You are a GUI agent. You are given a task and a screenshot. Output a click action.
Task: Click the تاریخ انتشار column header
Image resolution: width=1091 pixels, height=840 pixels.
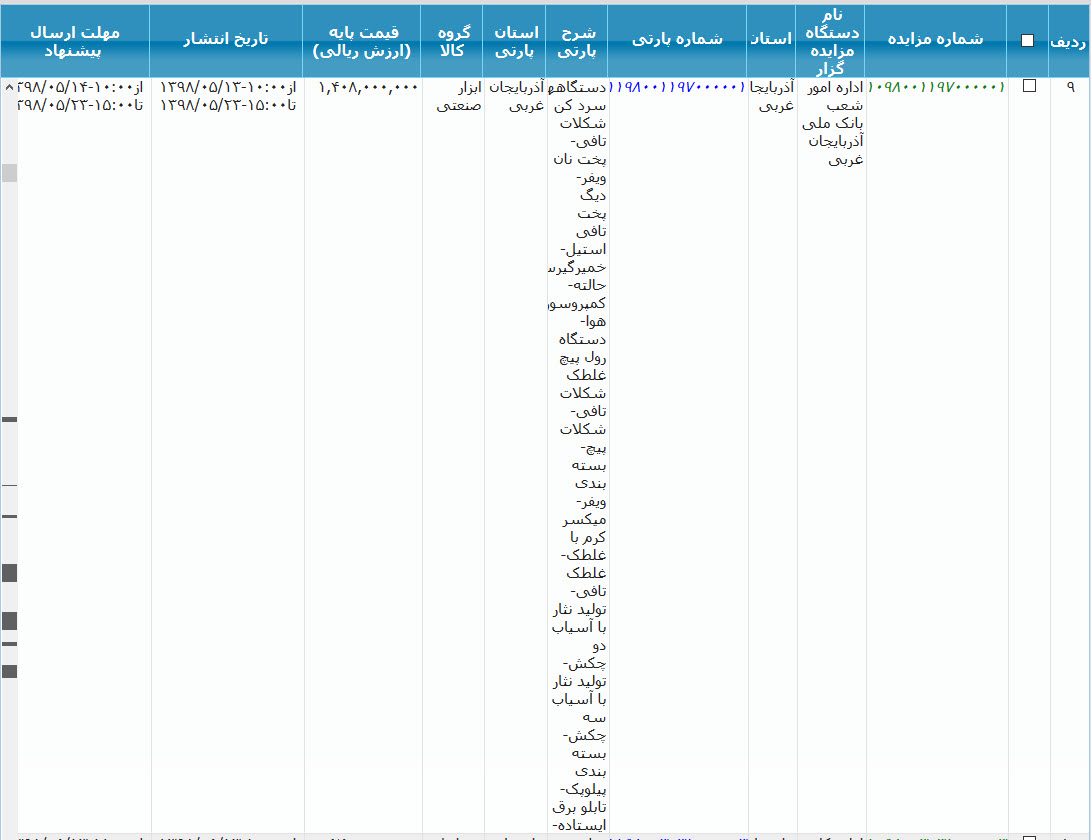(x=226, y=39)
